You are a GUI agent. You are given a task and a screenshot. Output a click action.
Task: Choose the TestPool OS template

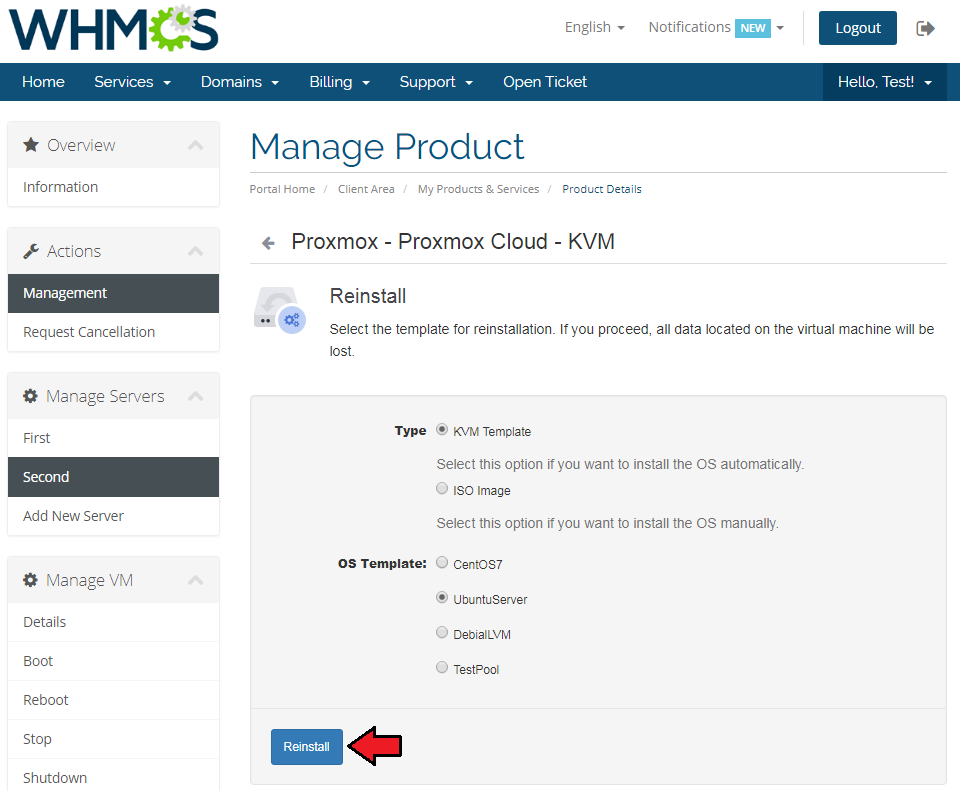(441, 667)
